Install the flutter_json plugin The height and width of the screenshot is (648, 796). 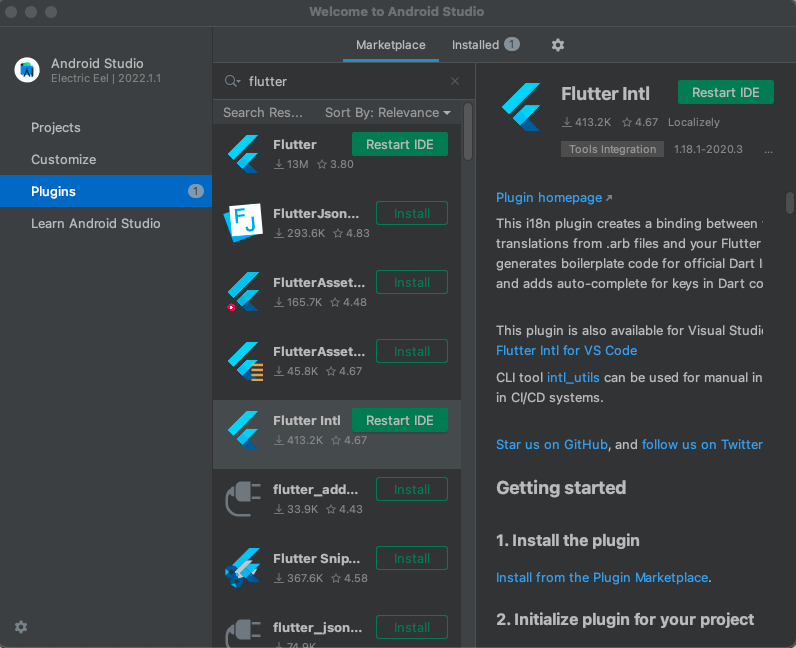tap(412, 628)
